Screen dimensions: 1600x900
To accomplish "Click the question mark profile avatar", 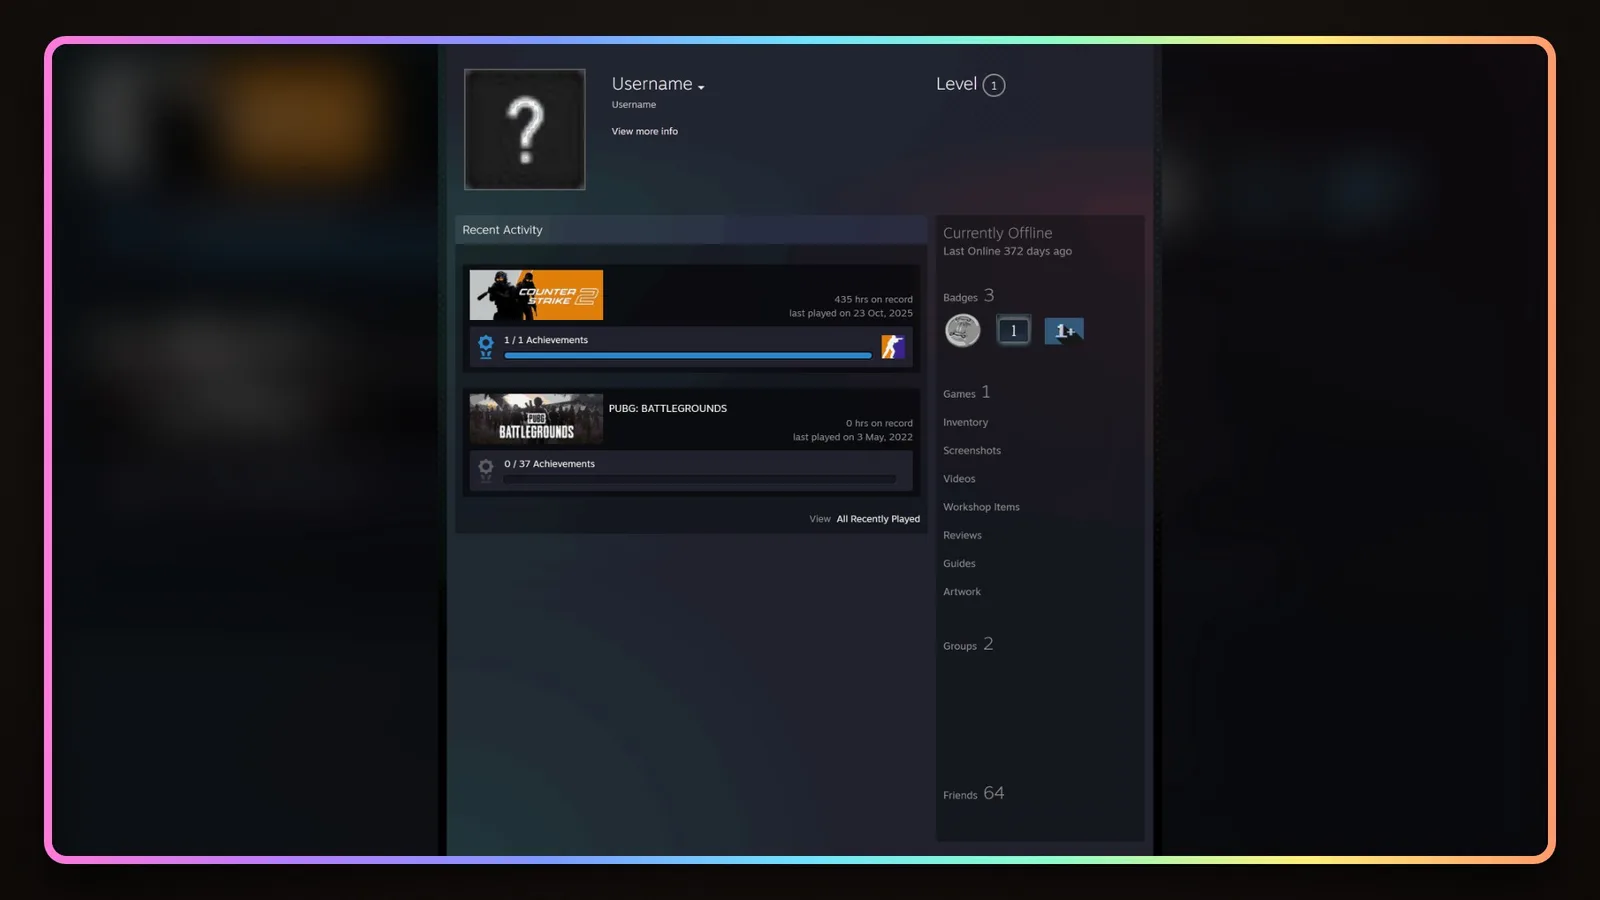I will pos(525,129).
